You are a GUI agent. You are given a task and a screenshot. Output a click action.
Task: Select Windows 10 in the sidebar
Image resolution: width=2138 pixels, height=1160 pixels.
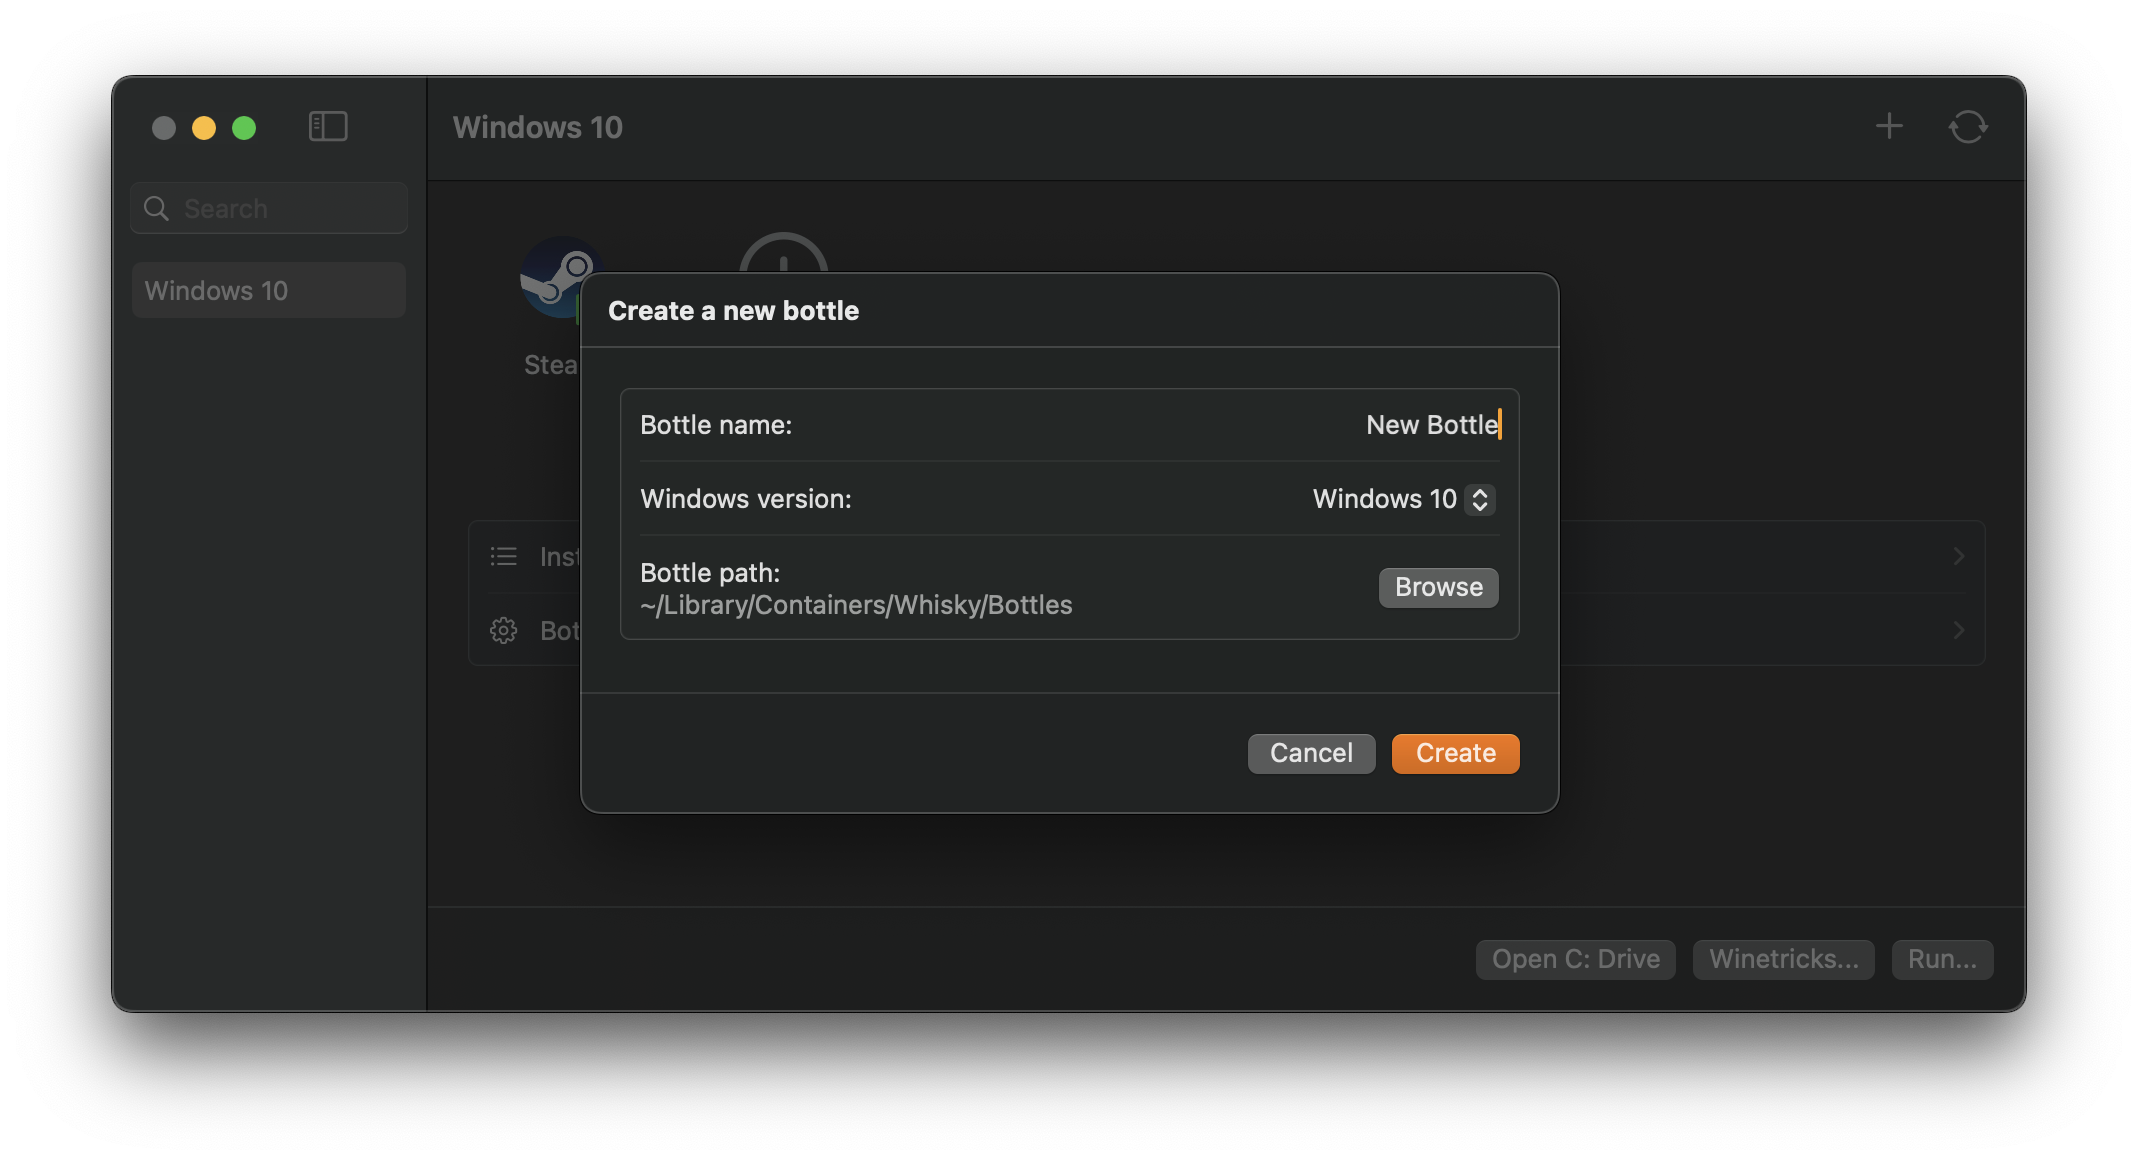(268, 290)
